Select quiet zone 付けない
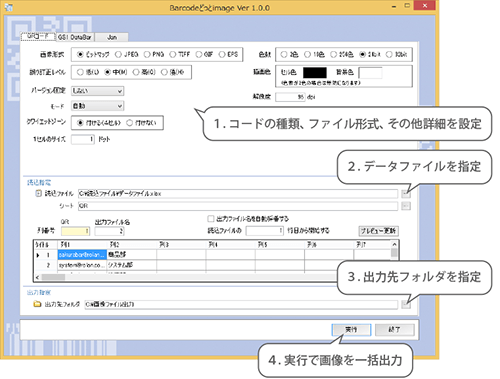The width and height of the screenshot is (500, 379). [x=141, y=123]
